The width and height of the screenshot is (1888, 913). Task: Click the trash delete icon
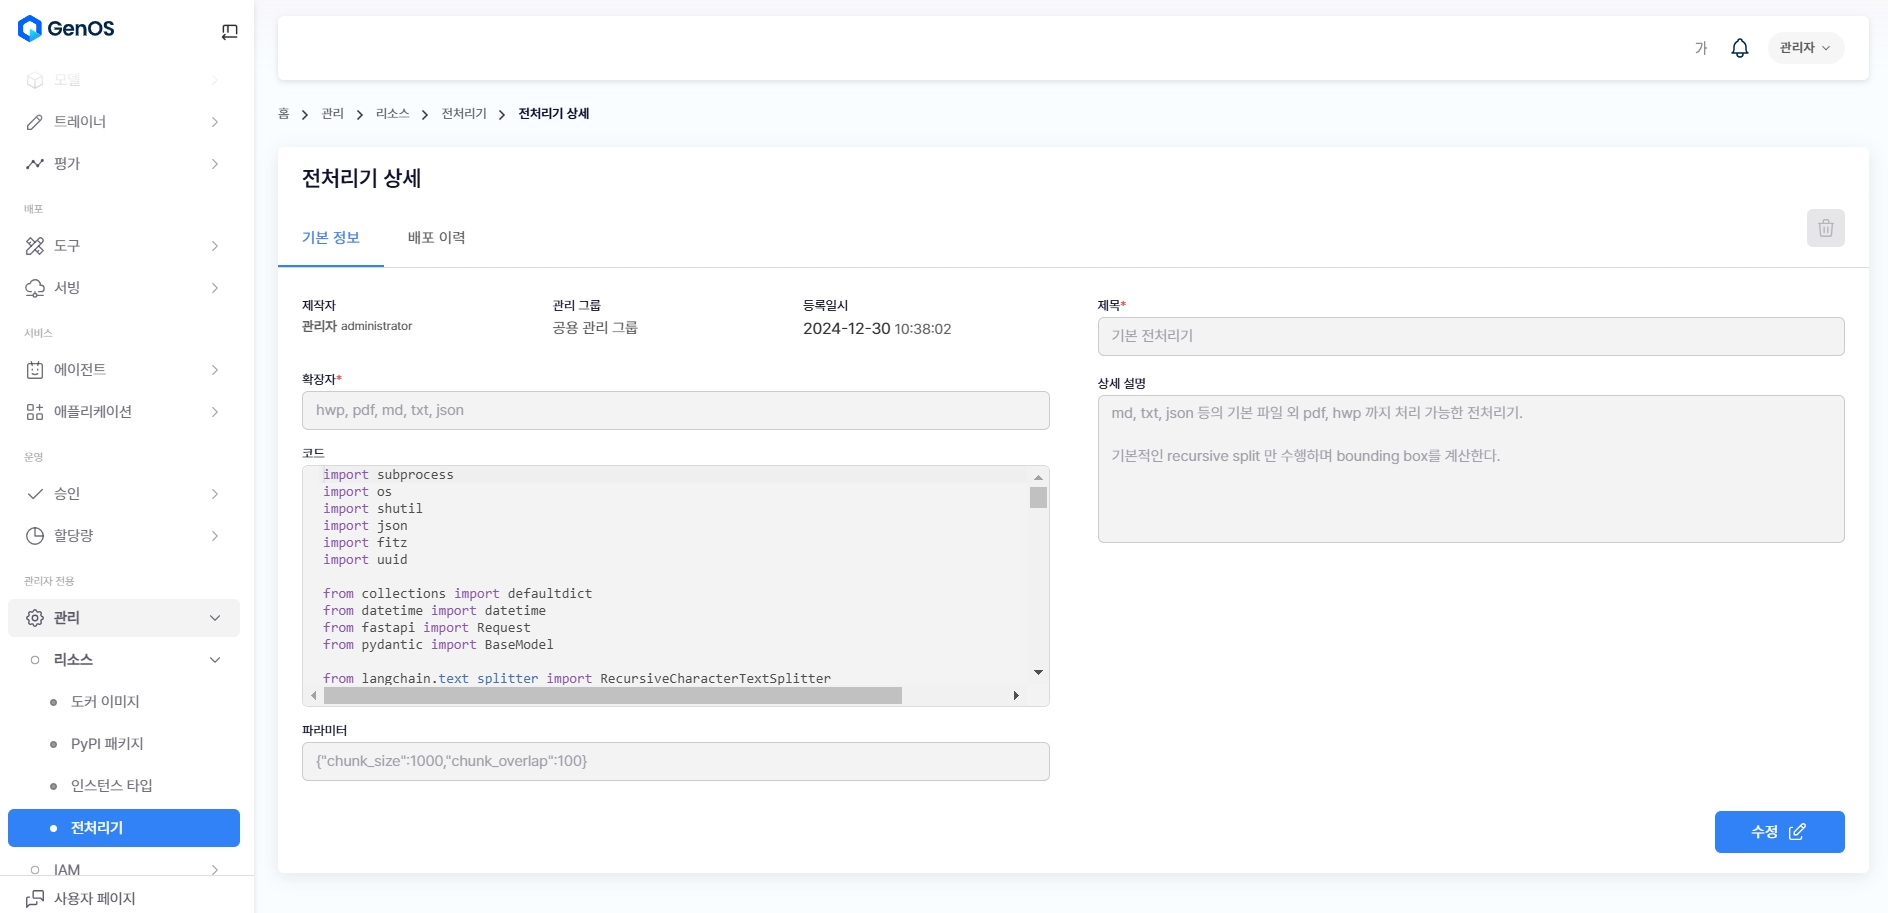1825,228
